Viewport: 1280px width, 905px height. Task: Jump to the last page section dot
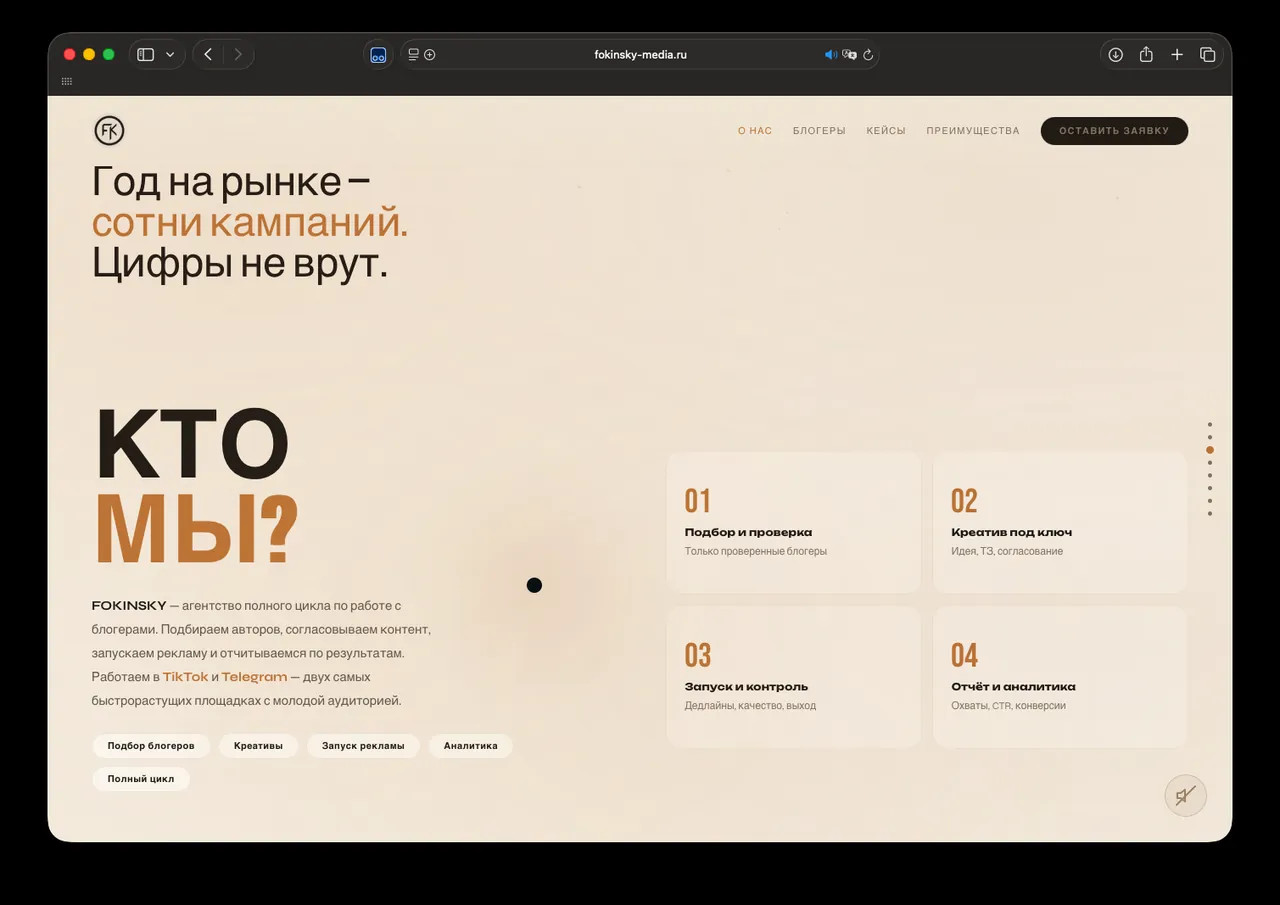1210,514
